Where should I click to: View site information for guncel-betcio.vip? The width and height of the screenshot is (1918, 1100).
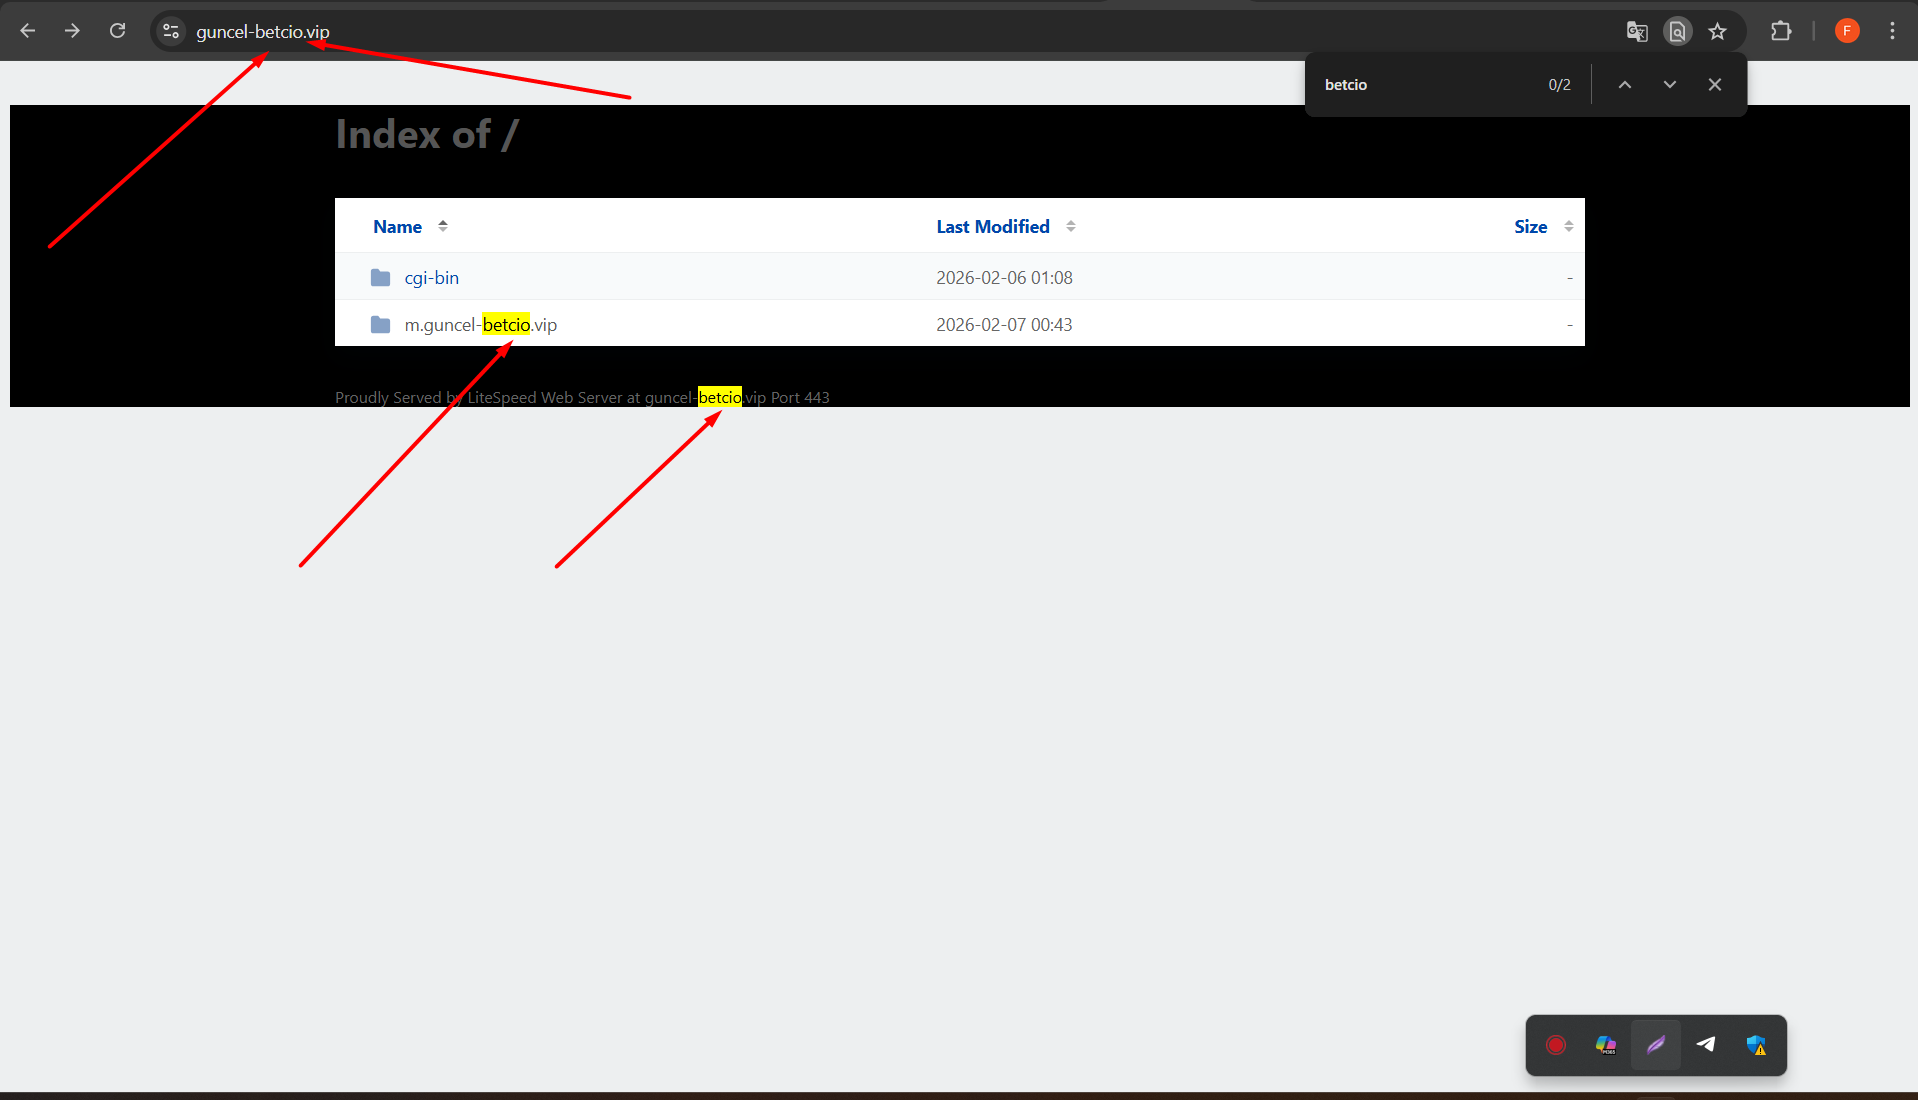(x=171, y=31)
